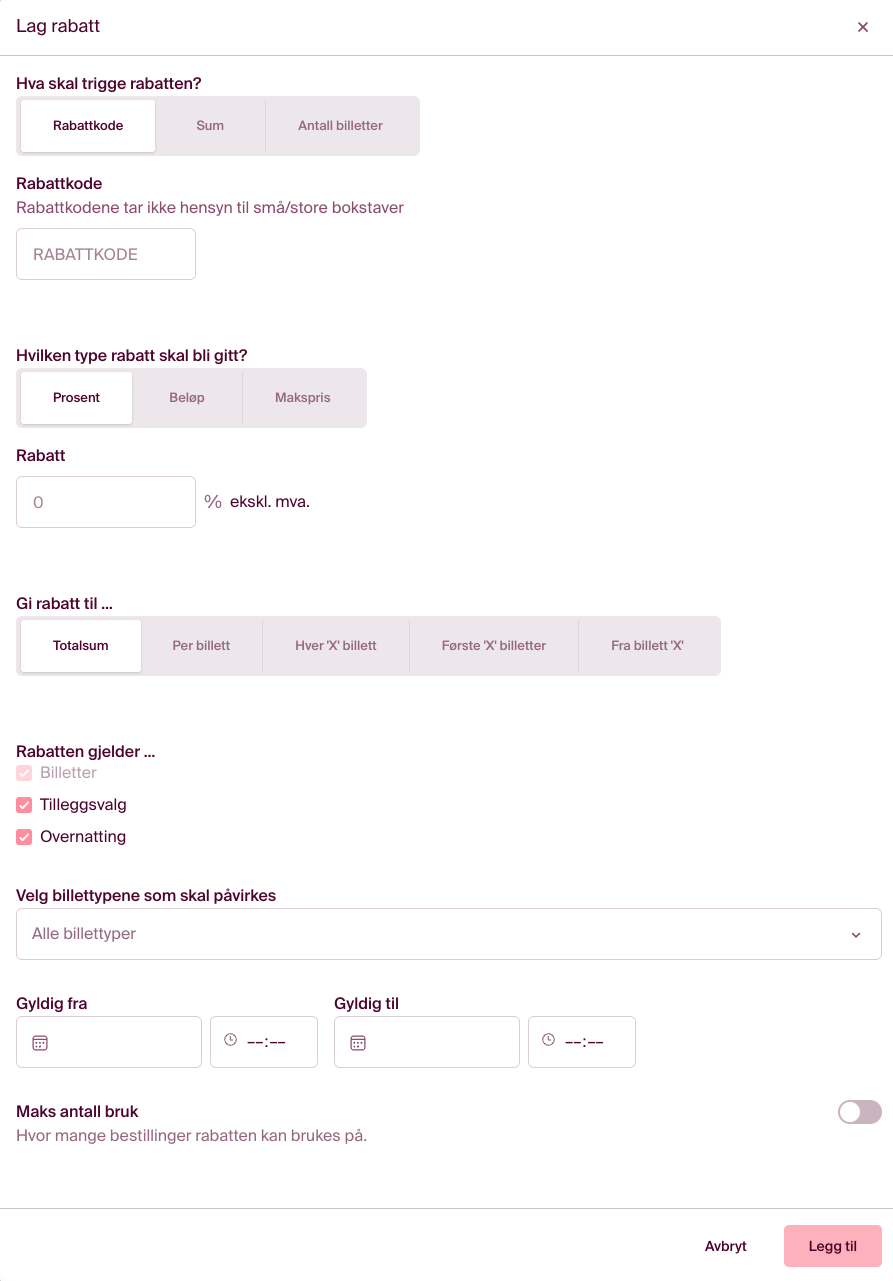
Task: Click the Avbryt button
Action: click(x=726, y=1246)
